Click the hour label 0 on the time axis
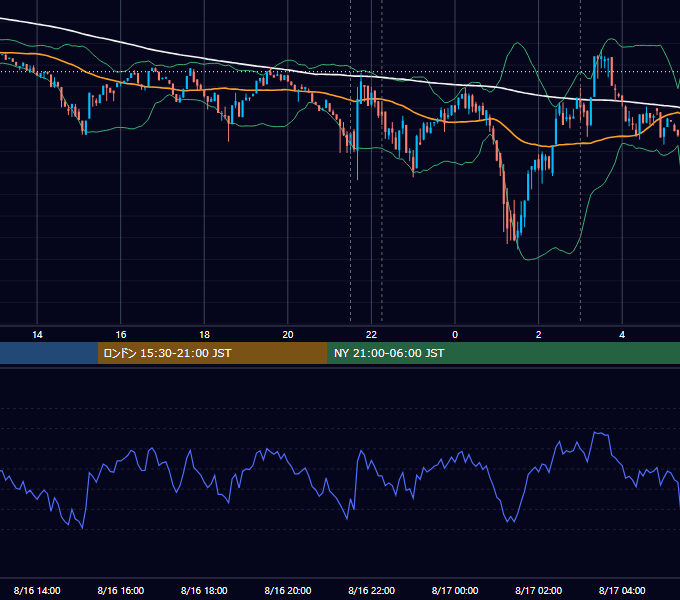This screenshot has height=600, width=680. click(x=455, y=335)
